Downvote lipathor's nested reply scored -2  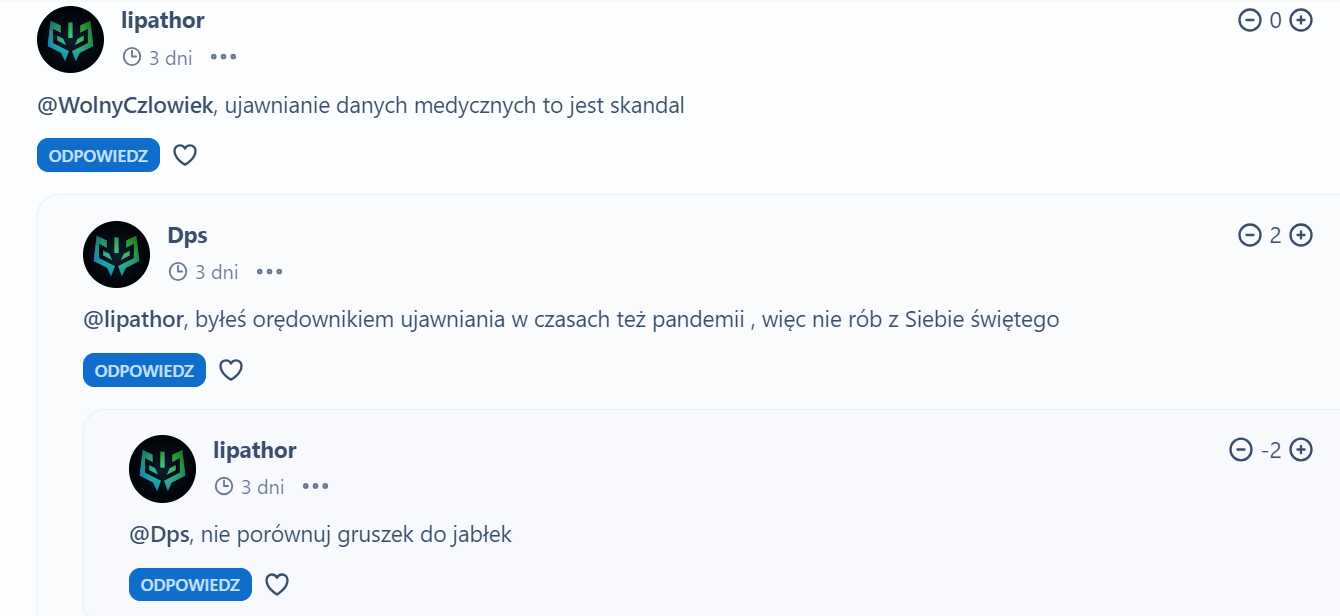1240,450
